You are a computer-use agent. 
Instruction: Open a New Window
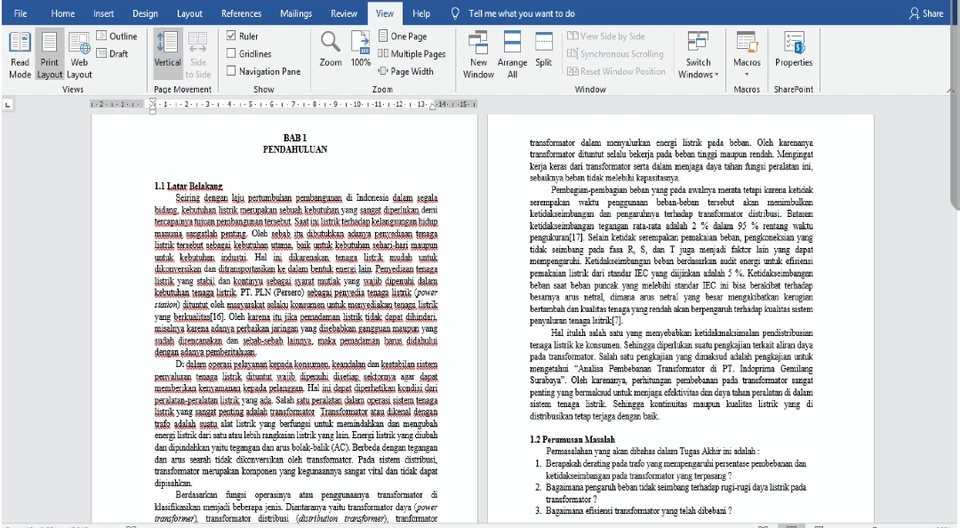tap(478, 55)
